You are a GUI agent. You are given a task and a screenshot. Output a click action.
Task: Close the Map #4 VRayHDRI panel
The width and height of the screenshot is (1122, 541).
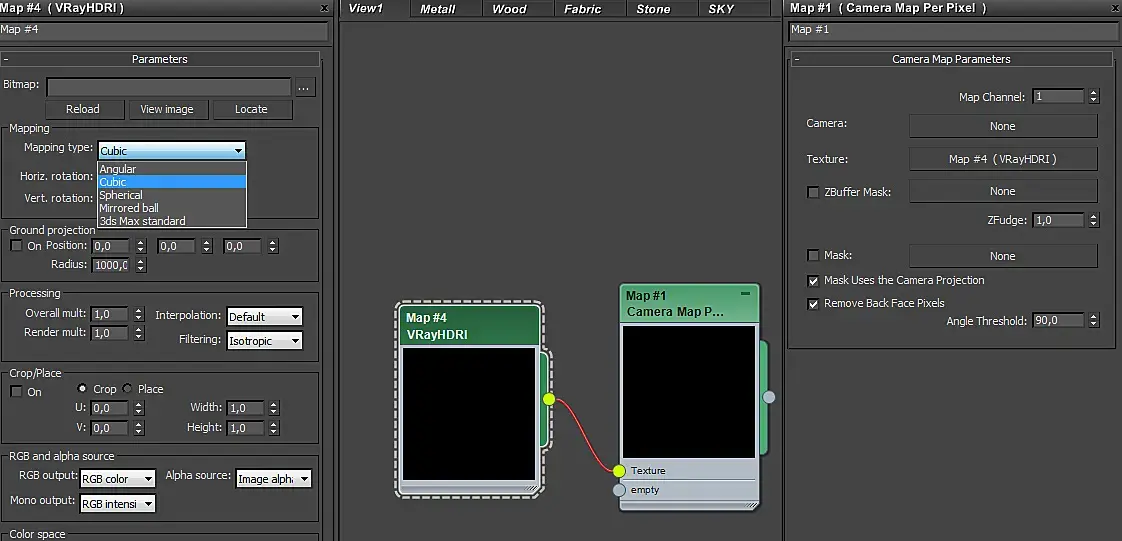(324, 9)
